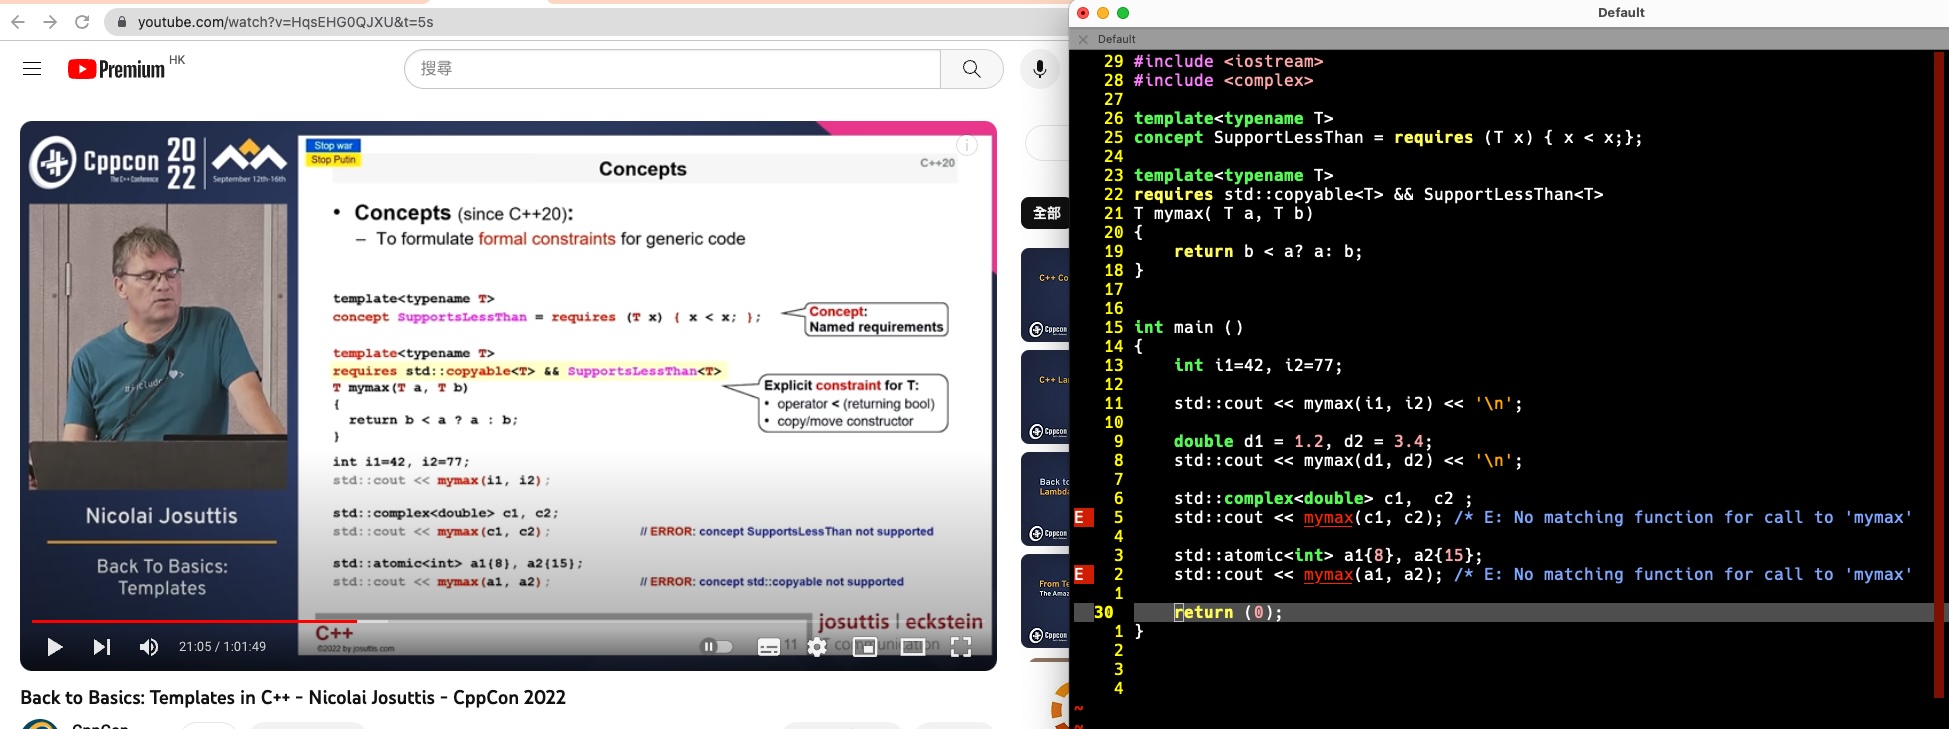
Task: Click 'return b < a? a: b;' line
Action: point(1268,251)
